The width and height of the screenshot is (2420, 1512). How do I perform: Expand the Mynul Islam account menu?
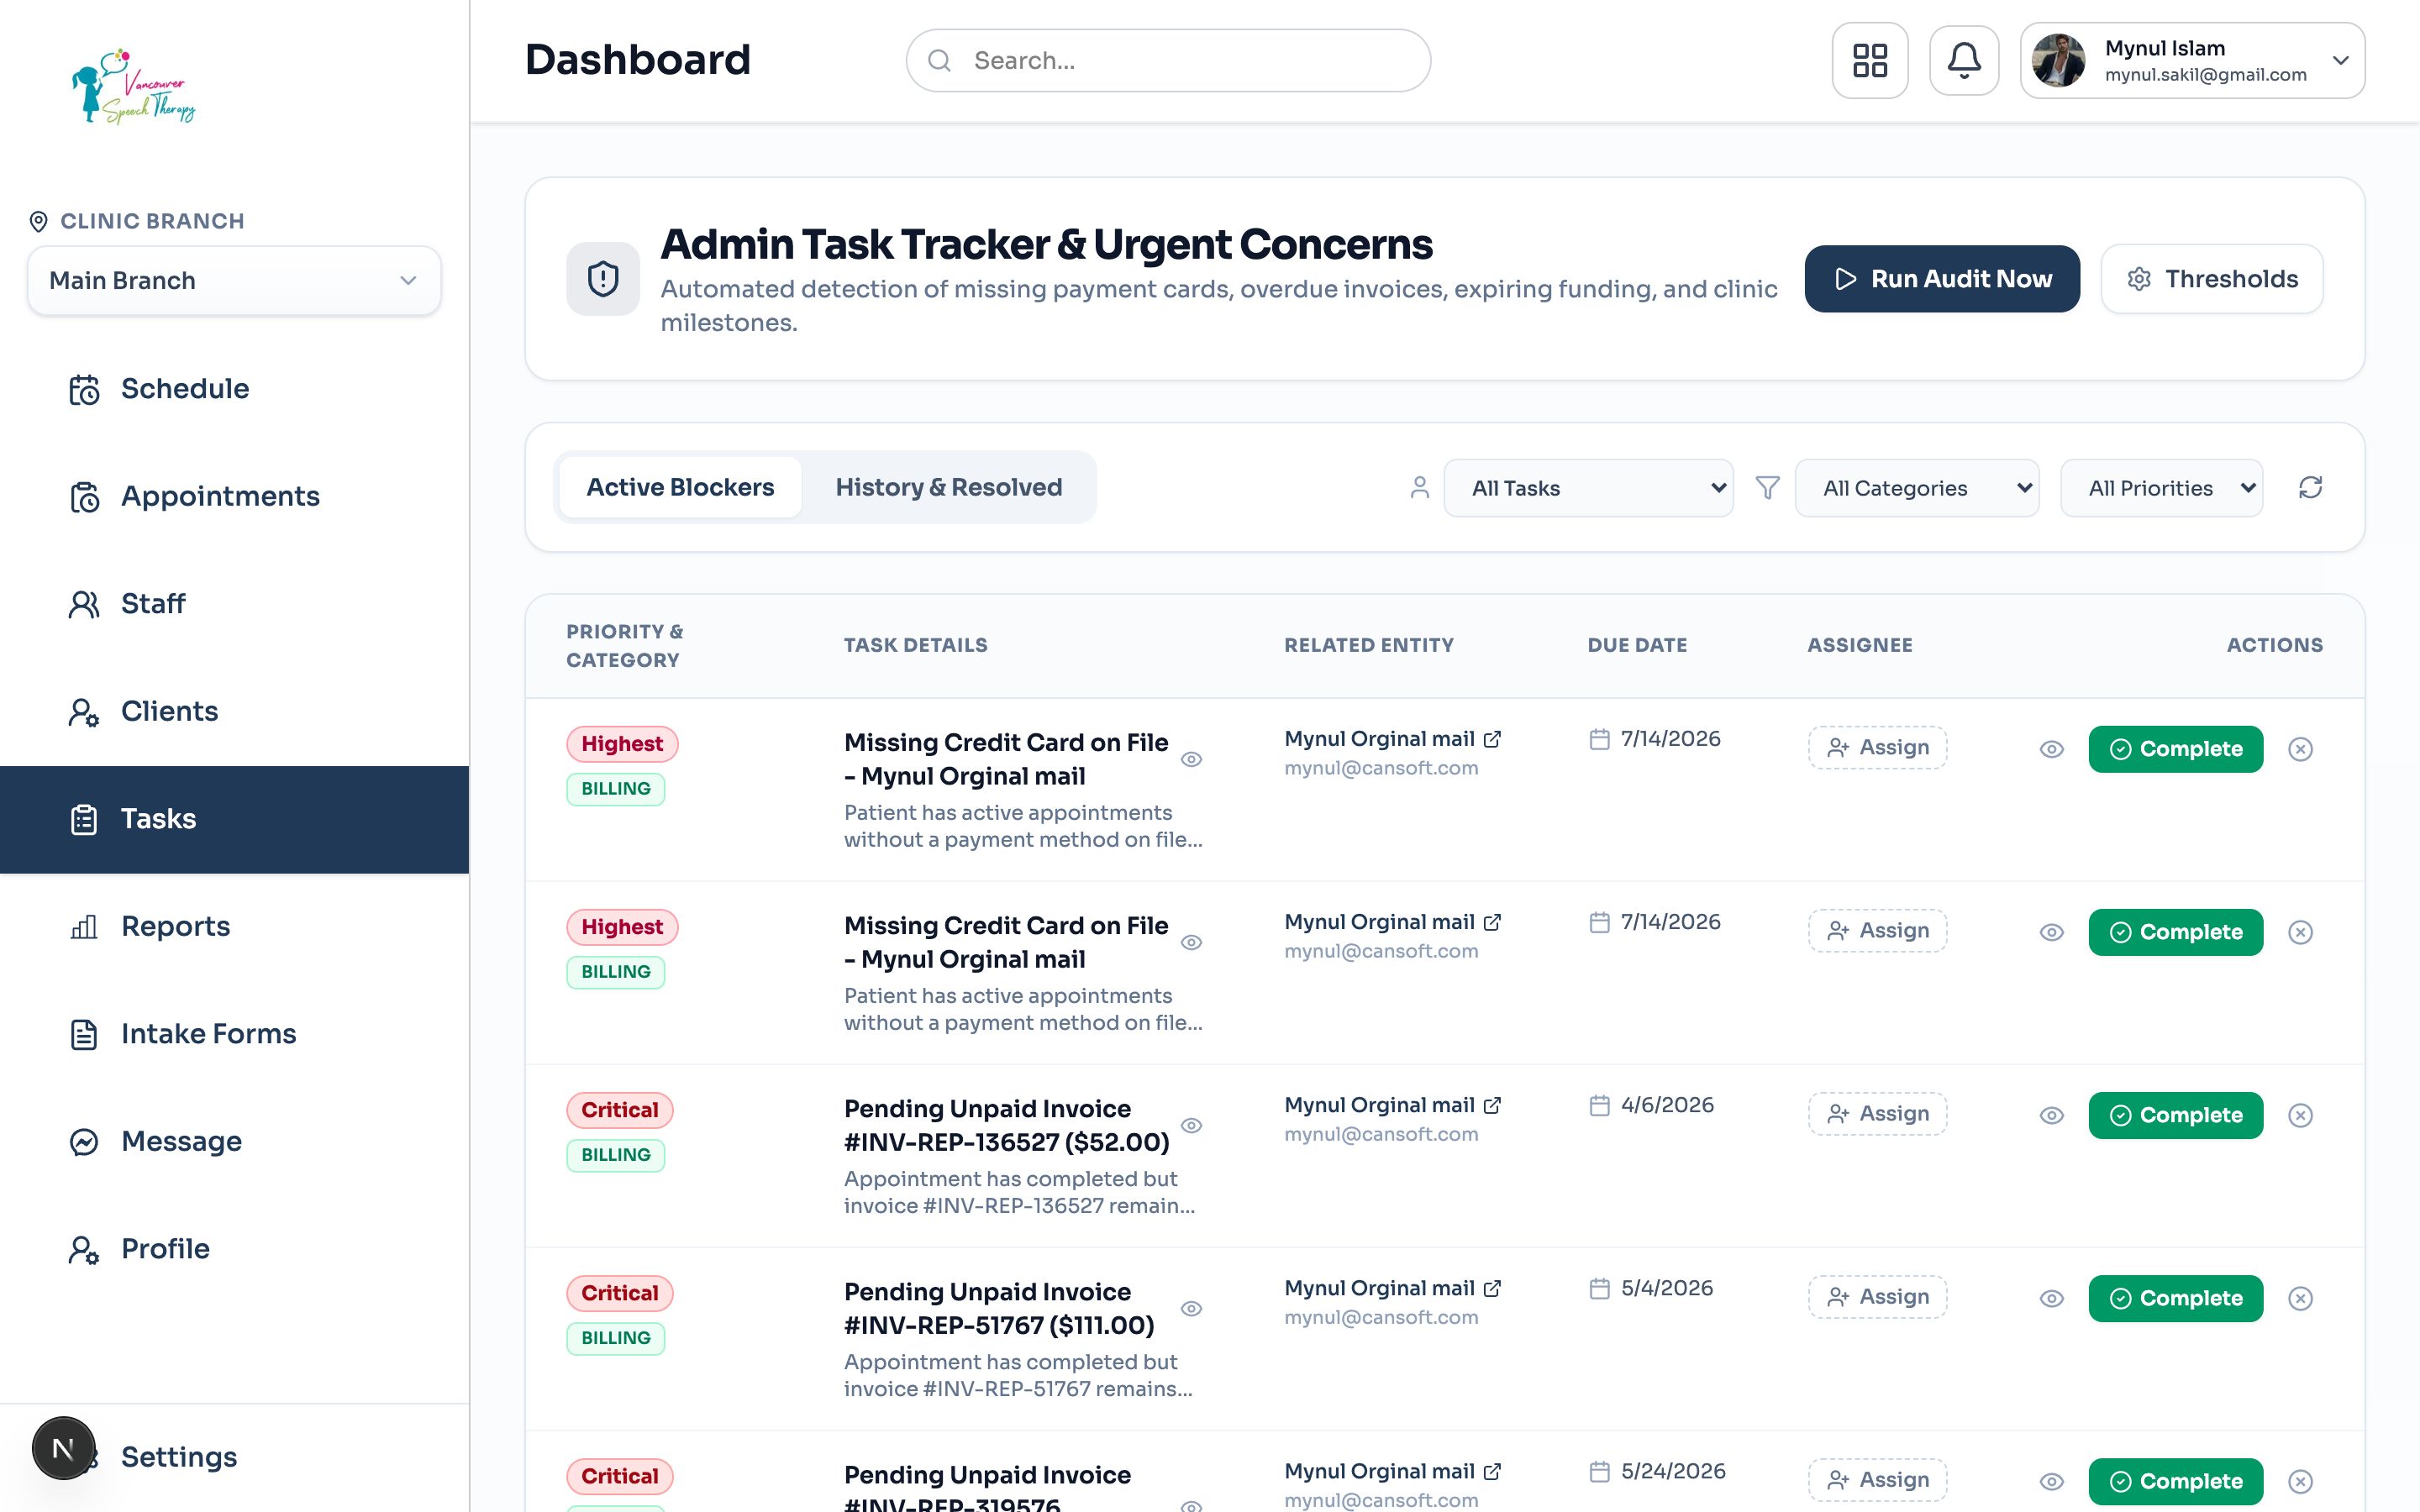[x=2192, y=61]
